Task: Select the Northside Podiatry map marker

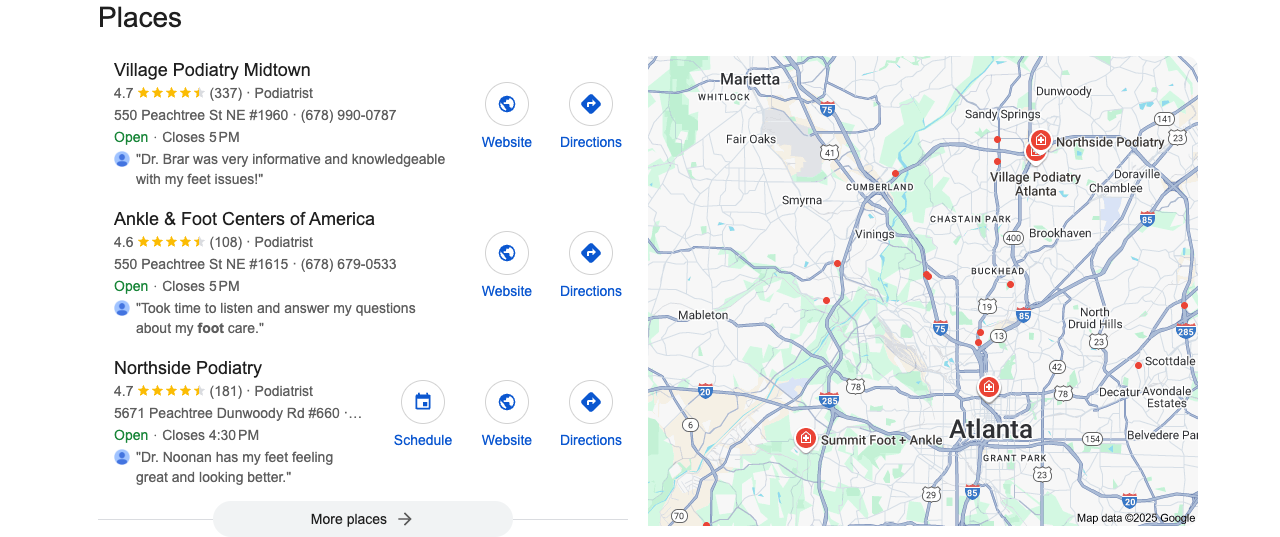Action: coord(1041,139)
